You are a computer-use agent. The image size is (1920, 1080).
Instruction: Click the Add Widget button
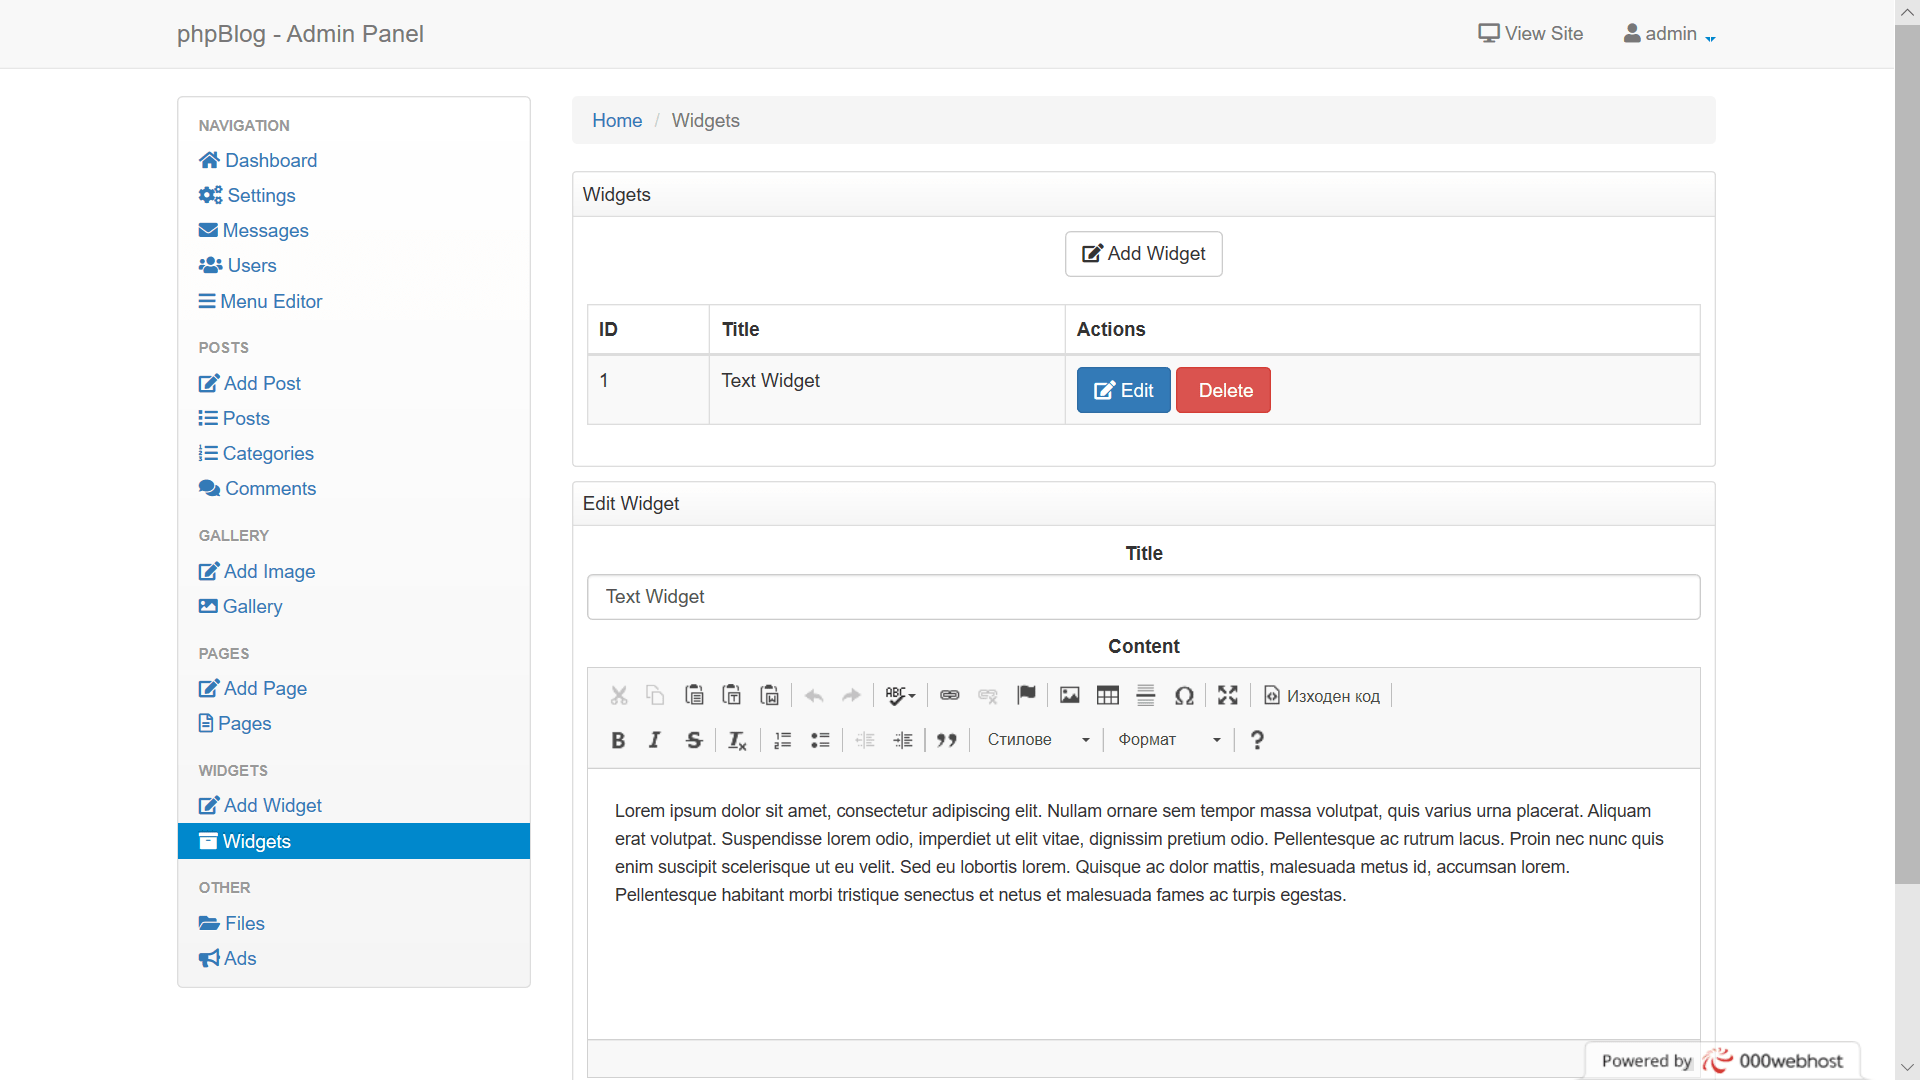[x=1143, y=253]
